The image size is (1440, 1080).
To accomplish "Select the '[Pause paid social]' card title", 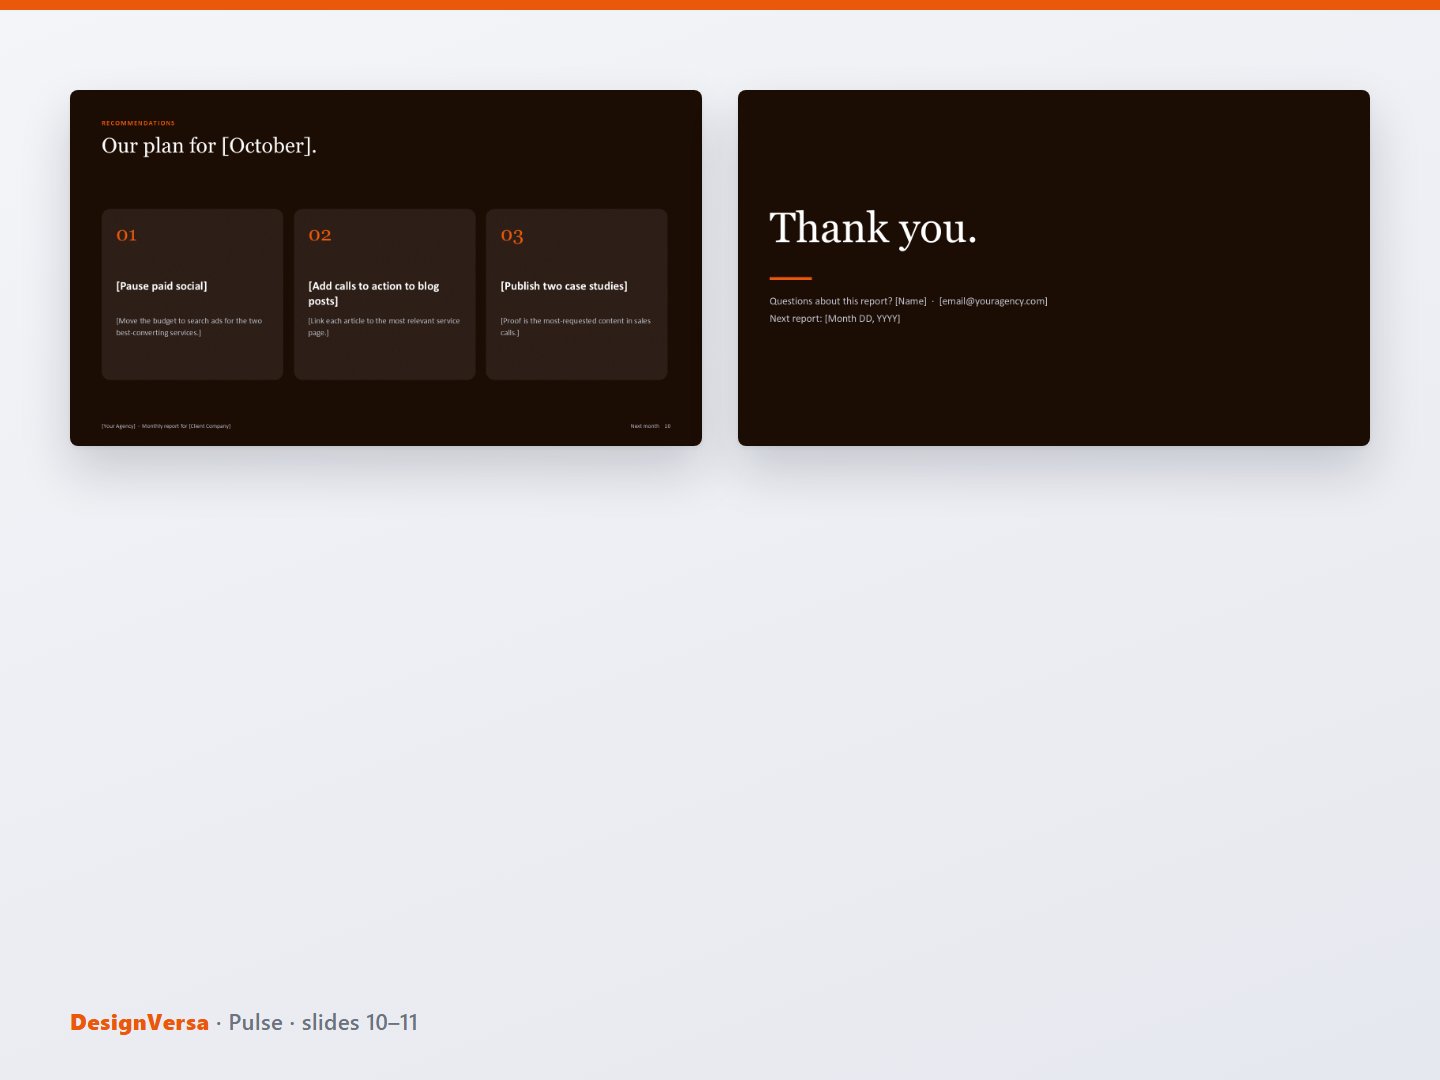I will click(x=162, y=286).
